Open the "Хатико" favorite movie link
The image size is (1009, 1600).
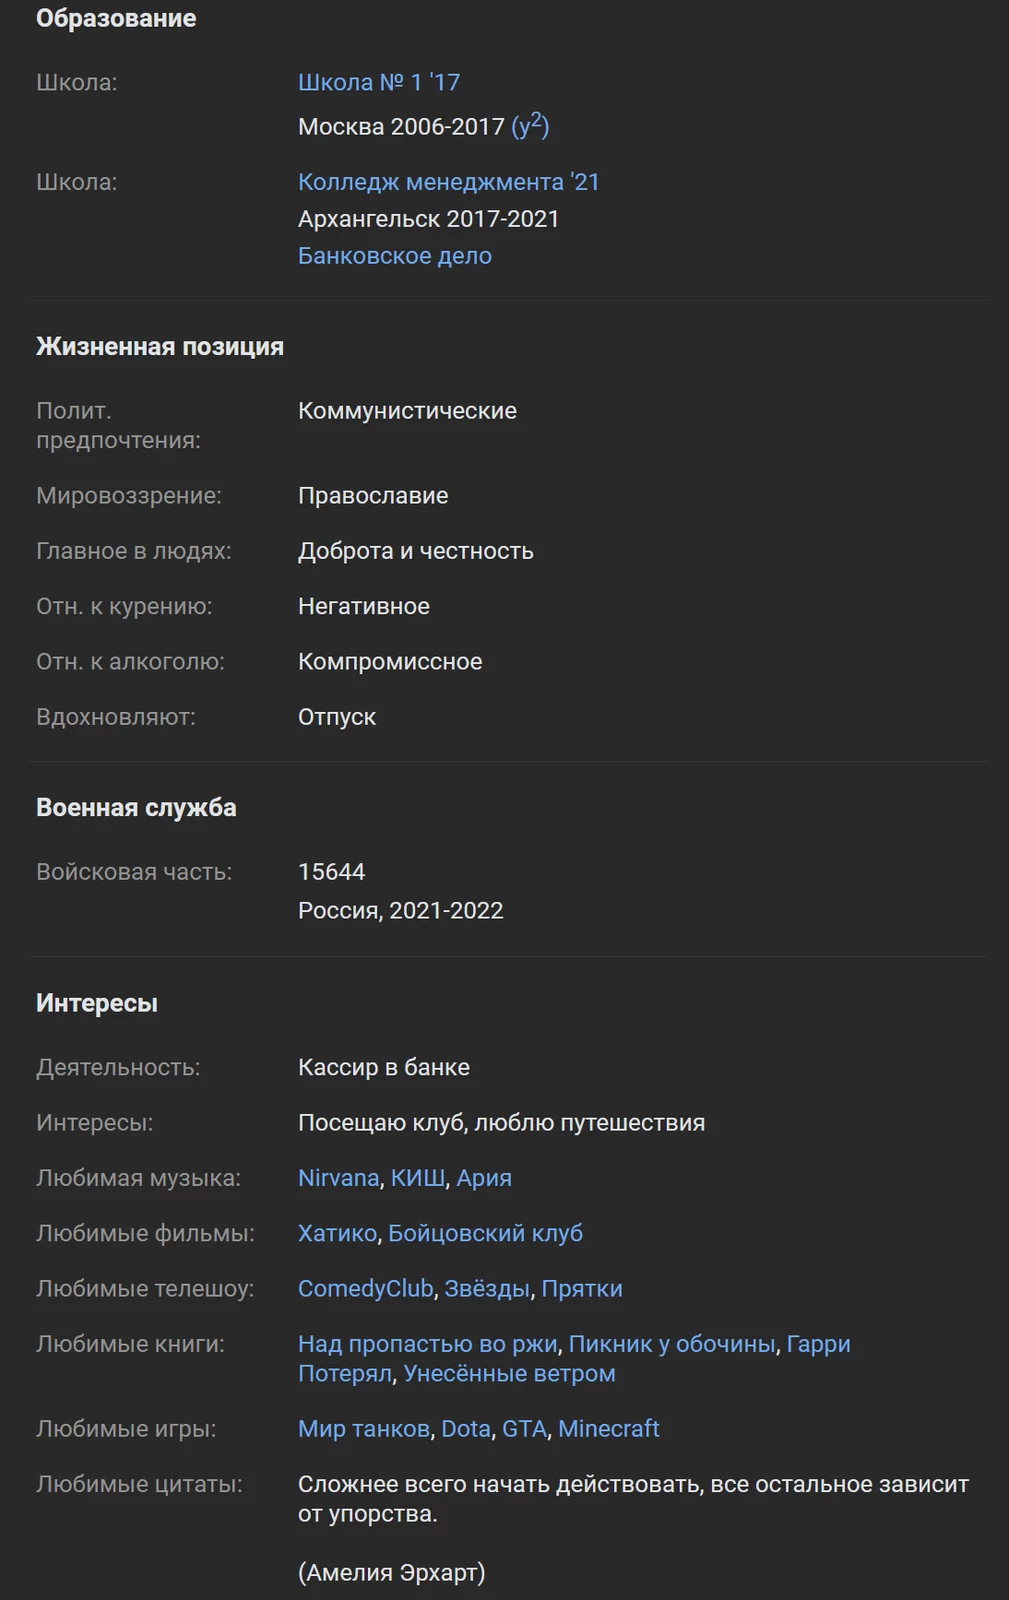[334, 1233]
